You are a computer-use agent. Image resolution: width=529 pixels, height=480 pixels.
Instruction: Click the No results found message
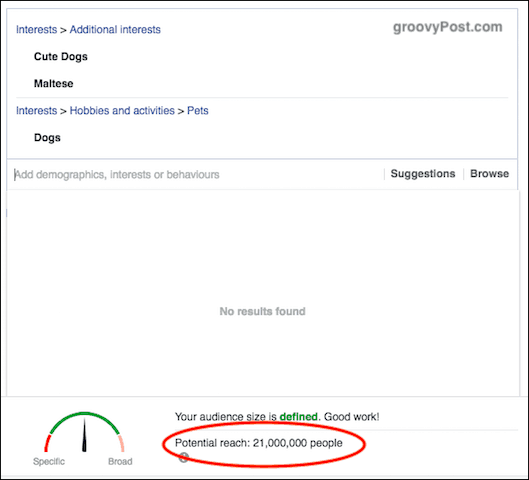(262, 311)
